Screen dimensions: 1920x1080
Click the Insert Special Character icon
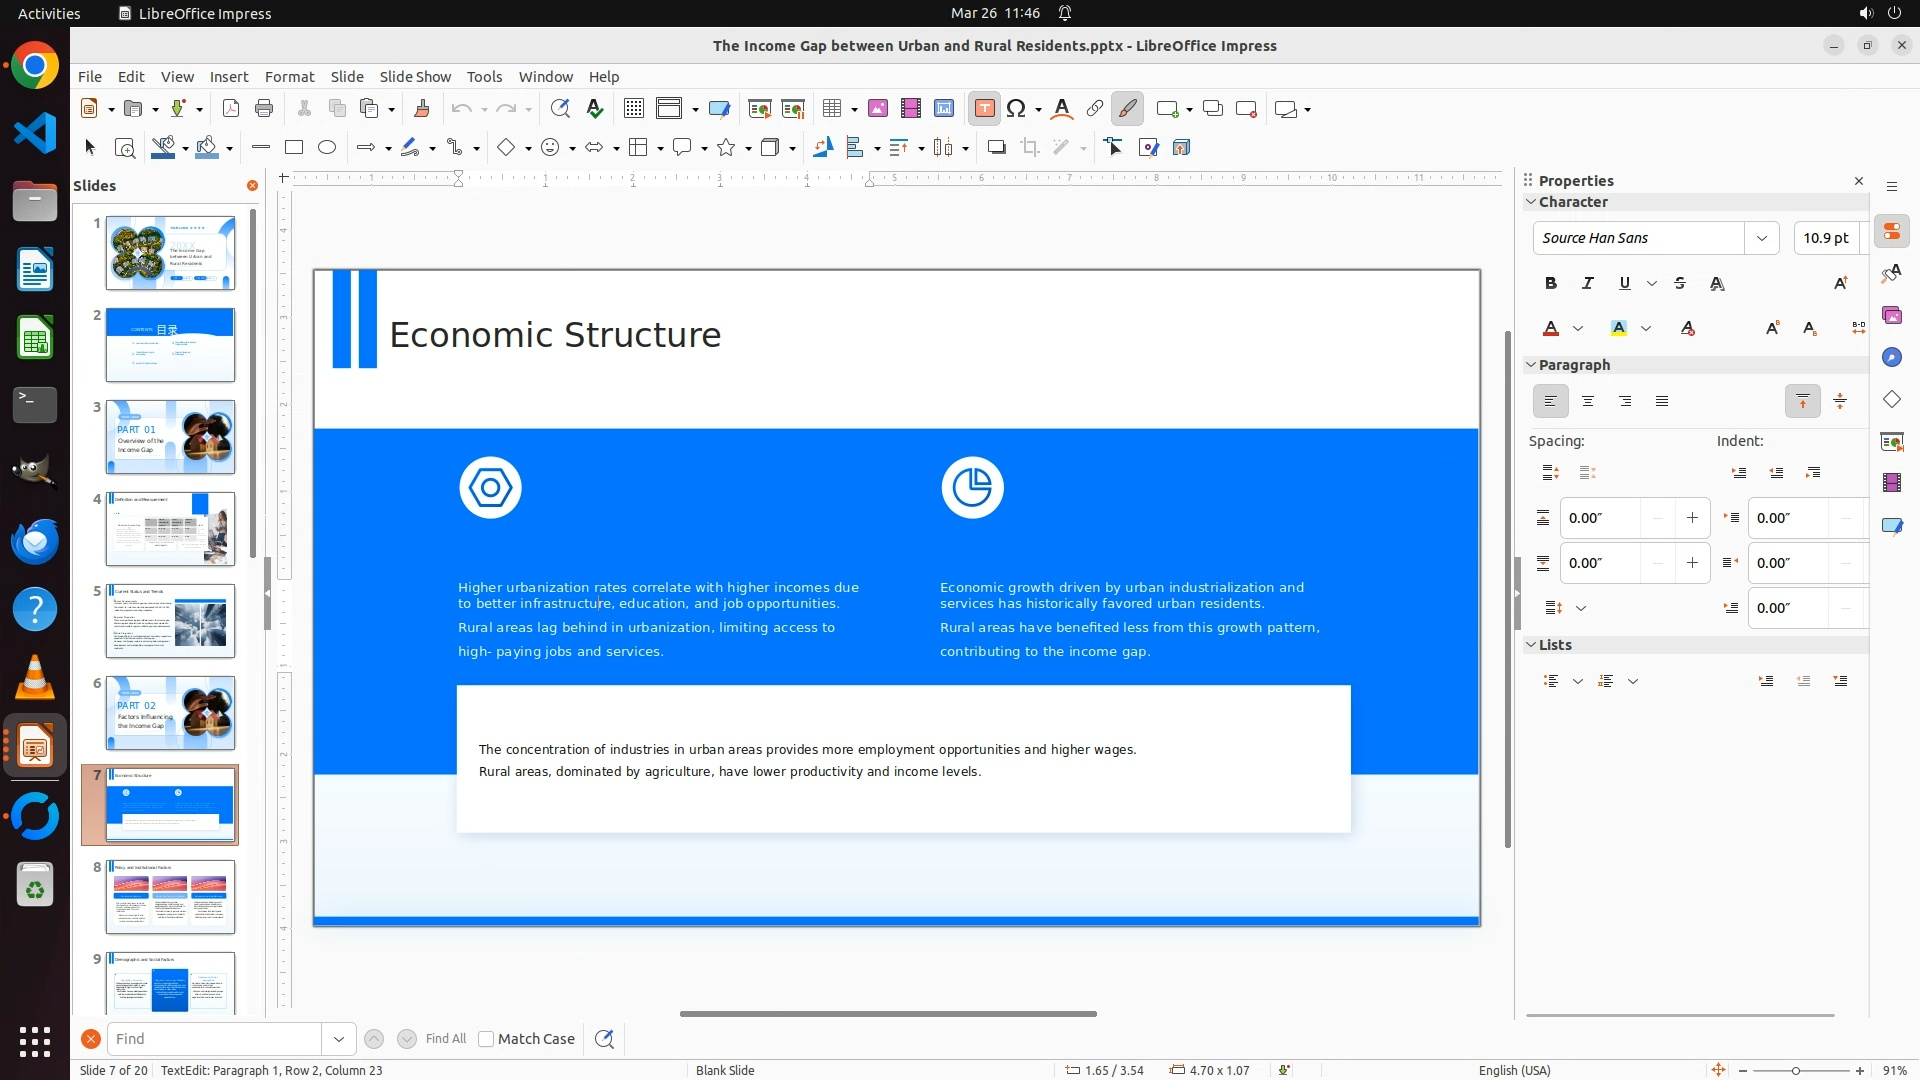(1017, 109)
